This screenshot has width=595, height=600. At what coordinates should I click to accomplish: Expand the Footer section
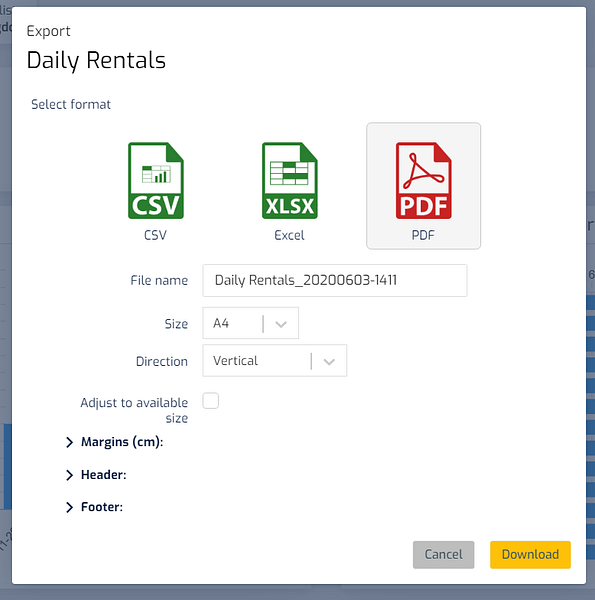[95, 507]
